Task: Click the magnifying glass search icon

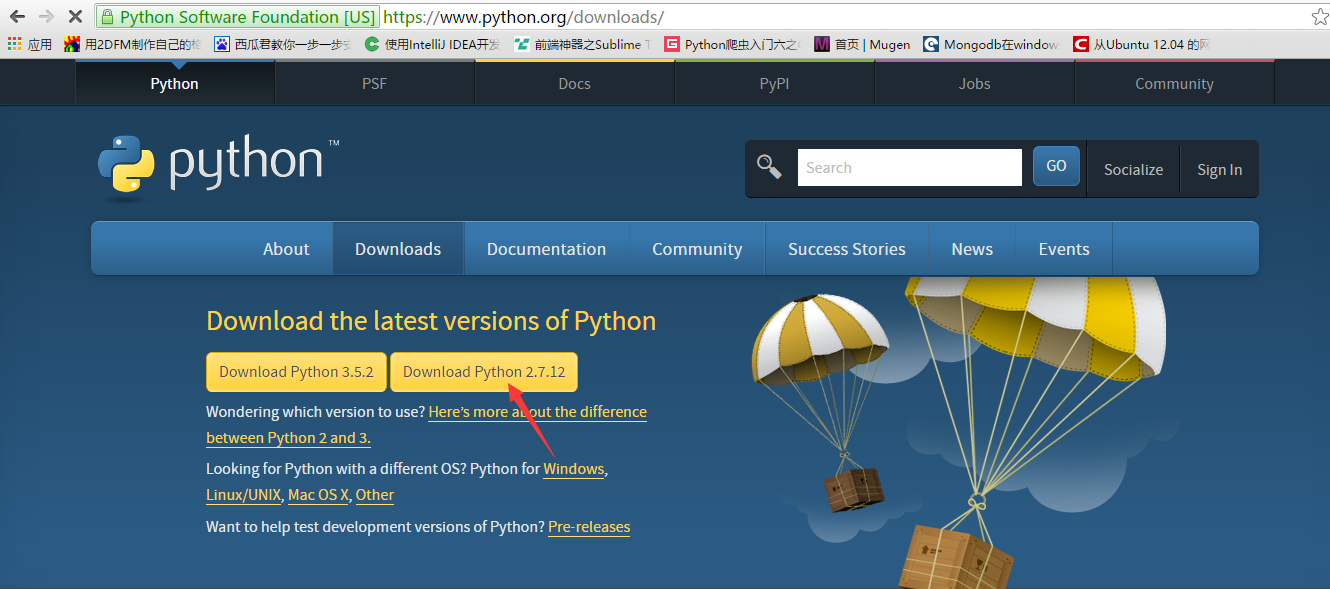Action: coord(769,167)
